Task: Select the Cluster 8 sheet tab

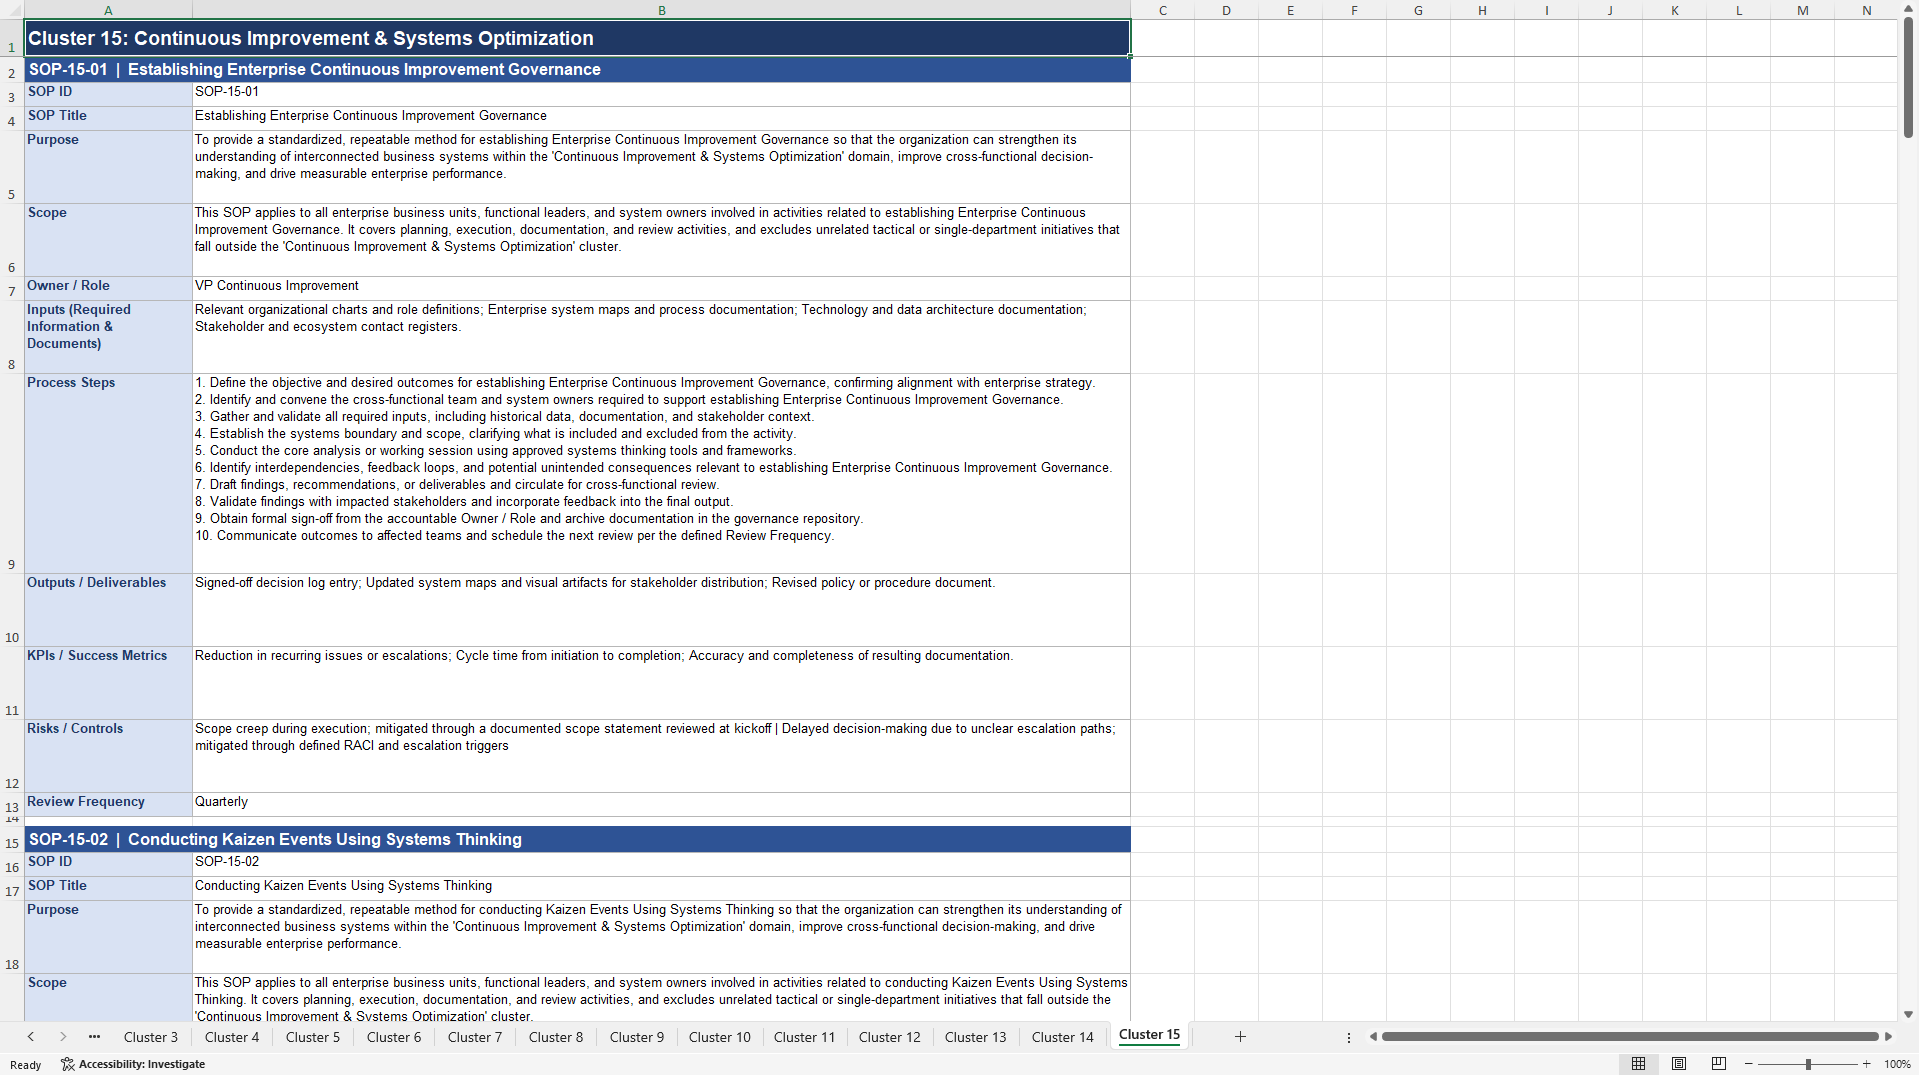Action: [556, 1037]
